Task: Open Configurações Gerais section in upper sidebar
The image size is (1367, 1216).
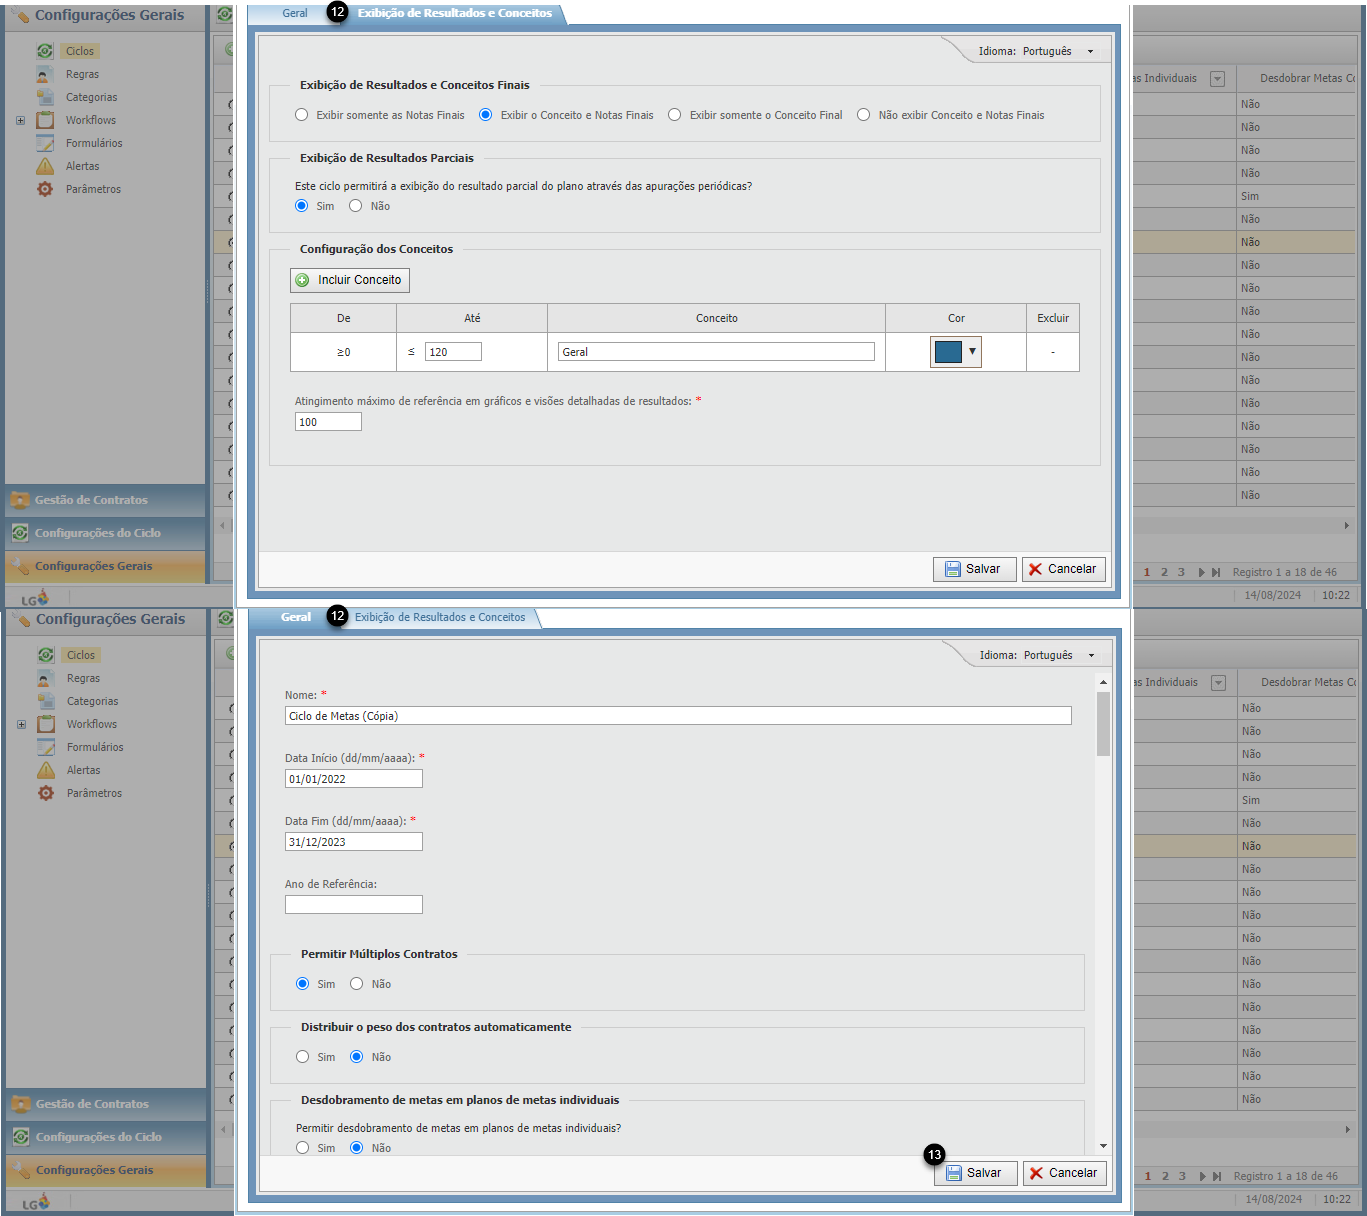Action: tap(105, 566)
